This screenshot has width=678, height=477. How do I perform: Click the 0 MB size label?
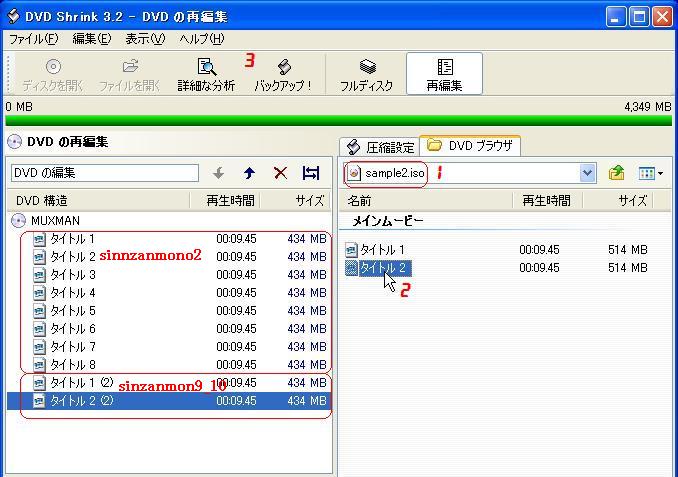click(x=19, y=107)
